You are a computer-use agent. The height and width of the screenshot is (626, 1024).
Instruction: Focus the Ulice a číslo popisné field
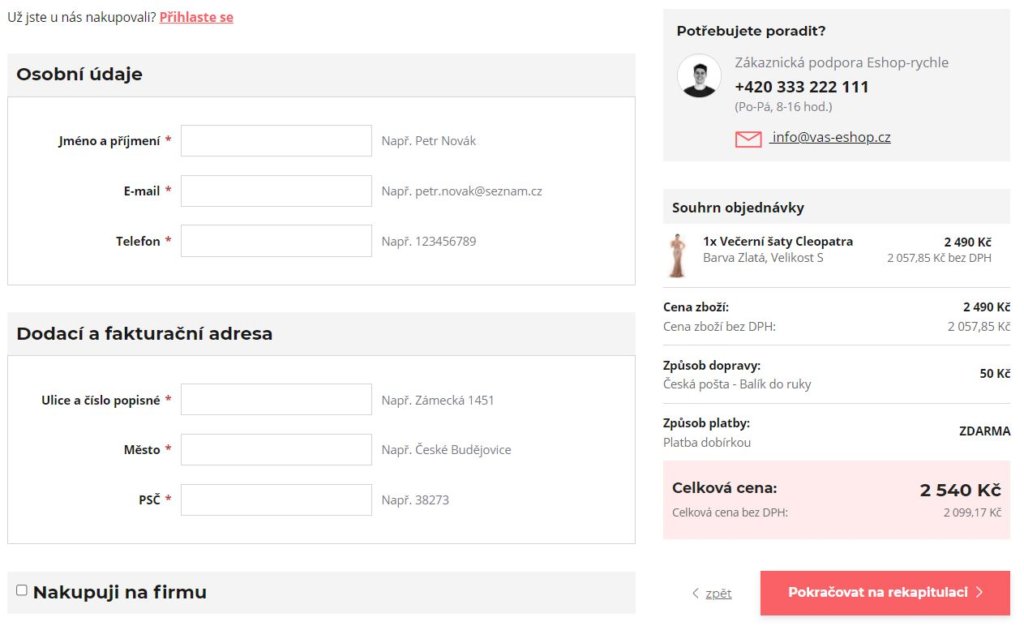click(276, 399)
